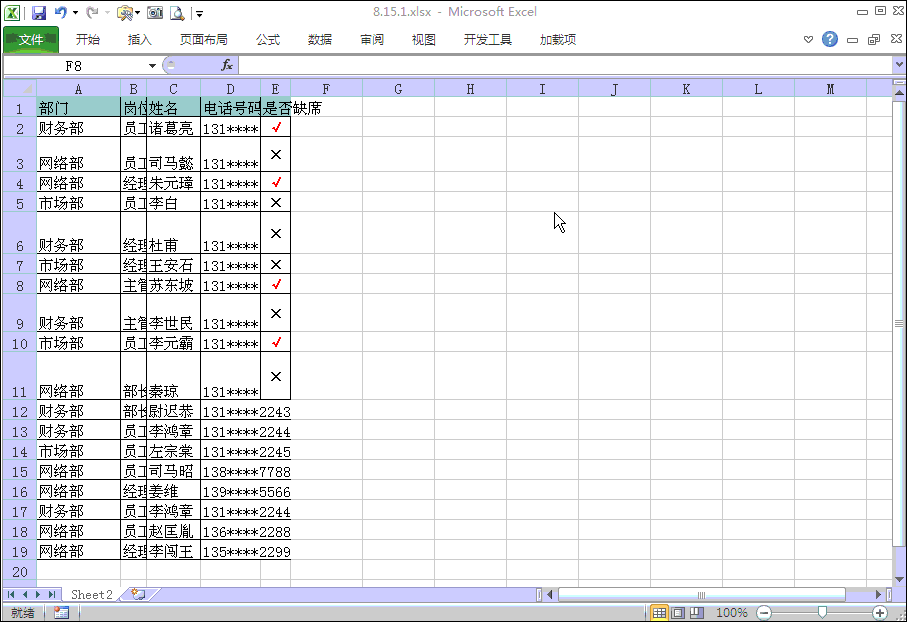The height and width of the screenshot is (622, 907).
Task: Open the 数据 Data tab
Action: [x=320, y=39]
